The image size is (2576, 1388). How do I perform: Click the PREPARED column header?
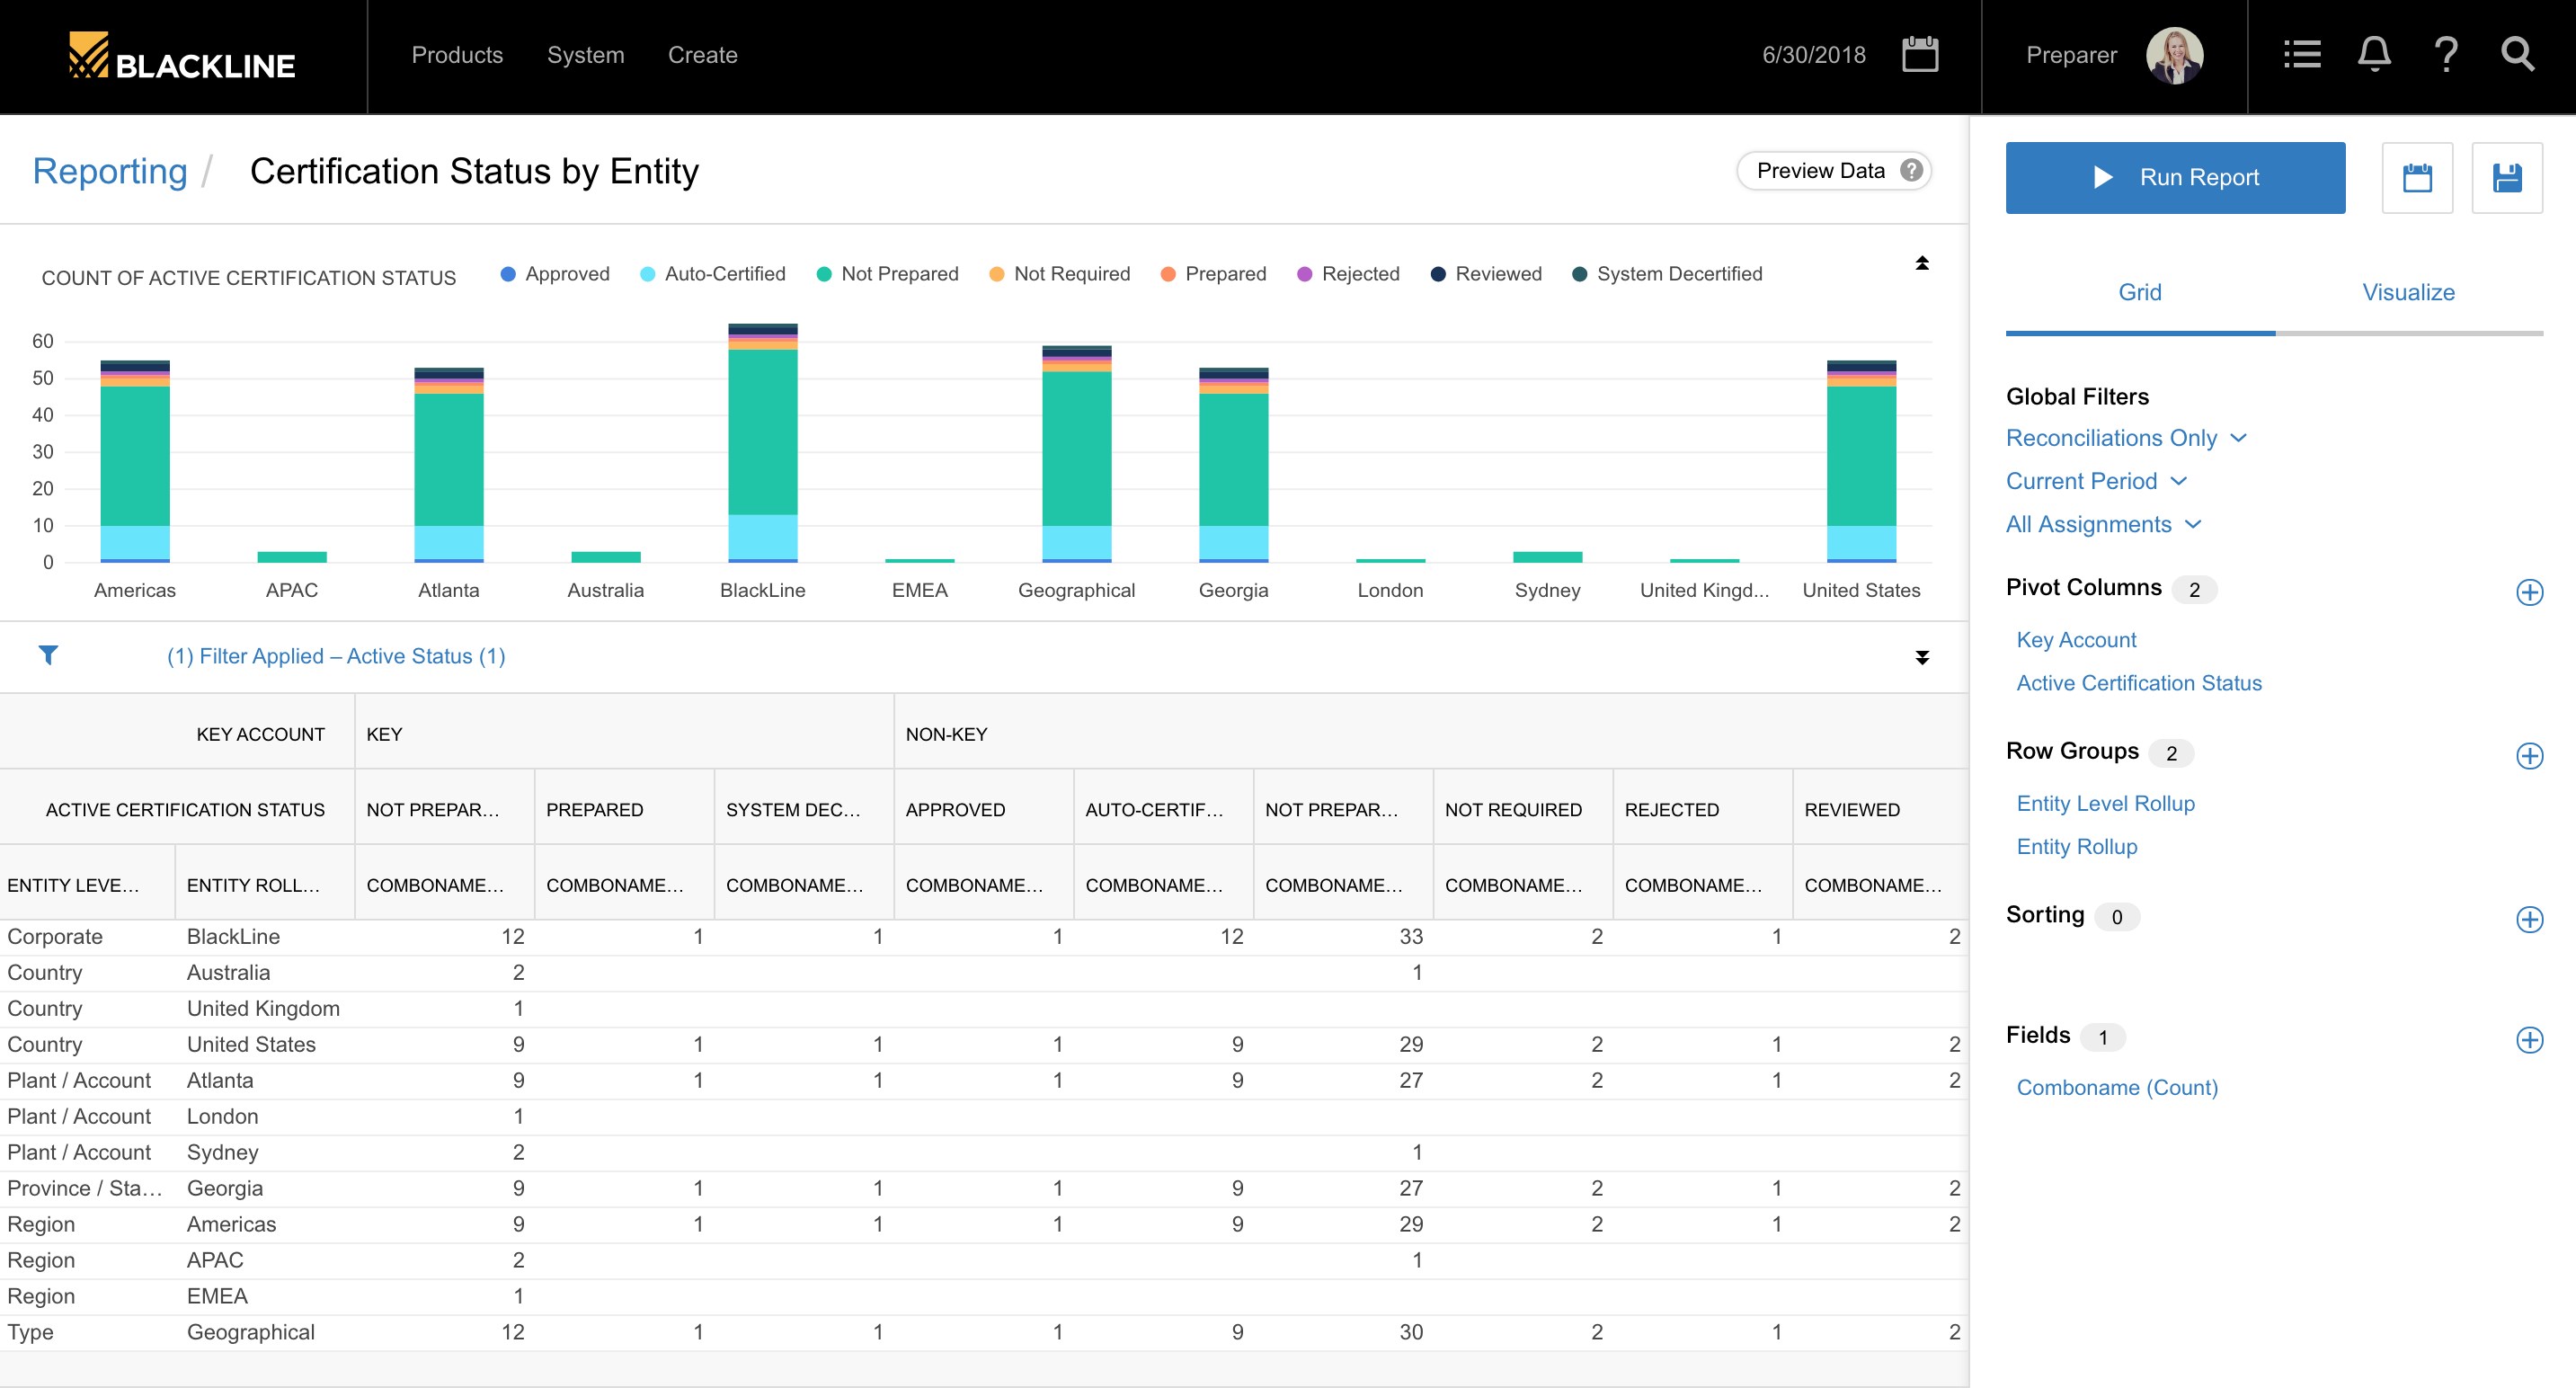pyautogui.click(x=624, y=809)
